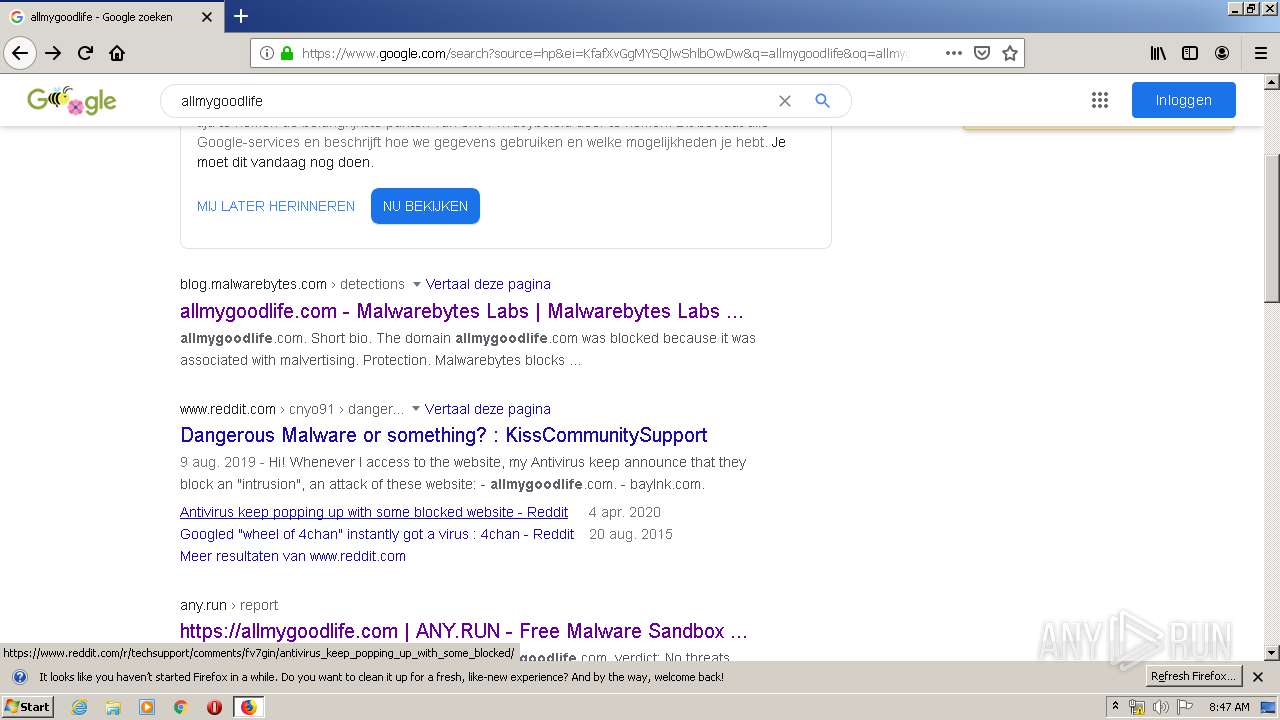Go forward with the forward arrow
1280x720 pixels.
tap(53, 53)
